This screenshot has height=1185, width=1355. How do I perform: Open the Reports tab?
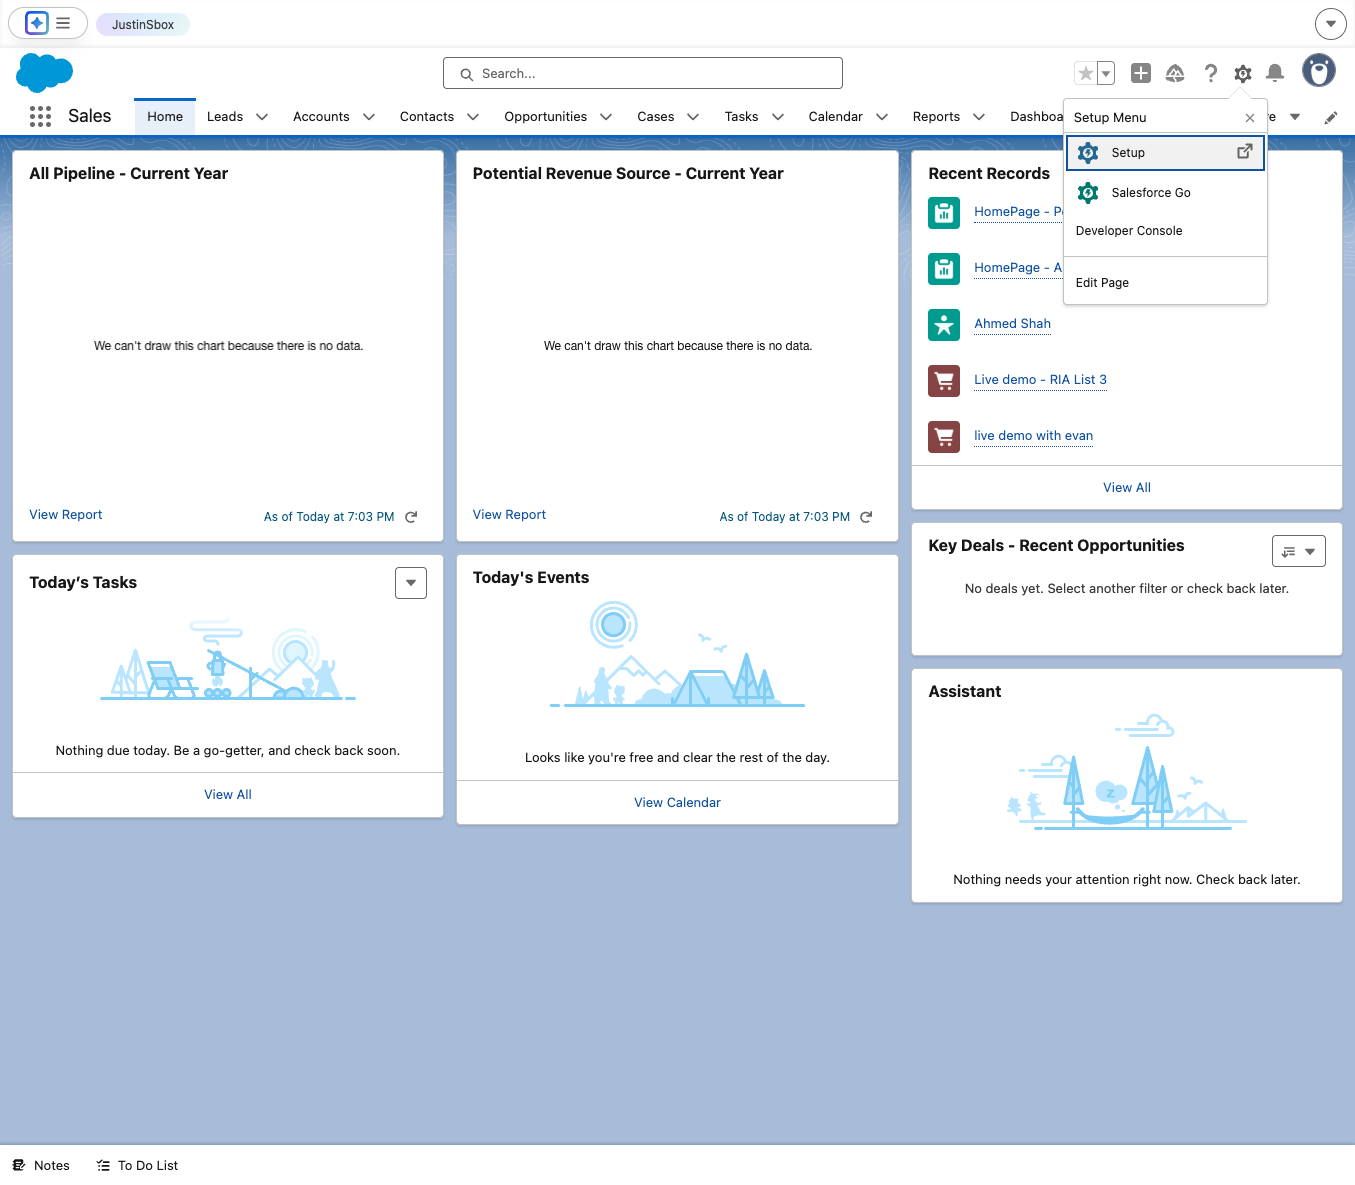[936, 117]
